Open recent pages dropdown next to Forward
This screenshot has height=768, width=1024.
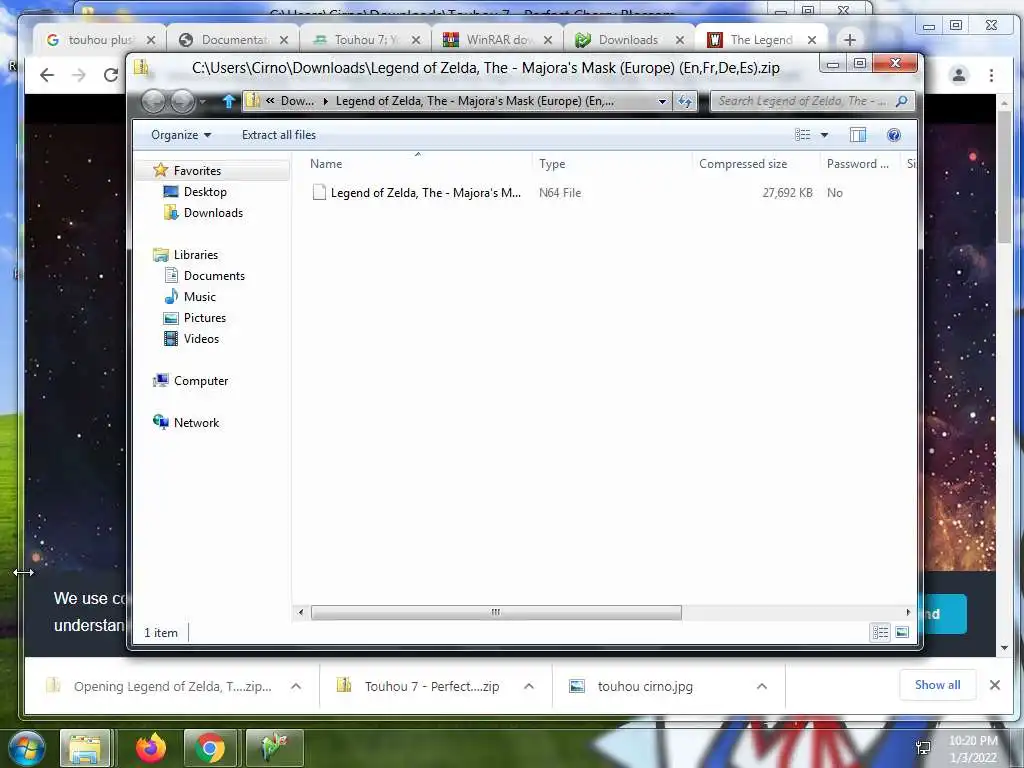click(203, 101)
